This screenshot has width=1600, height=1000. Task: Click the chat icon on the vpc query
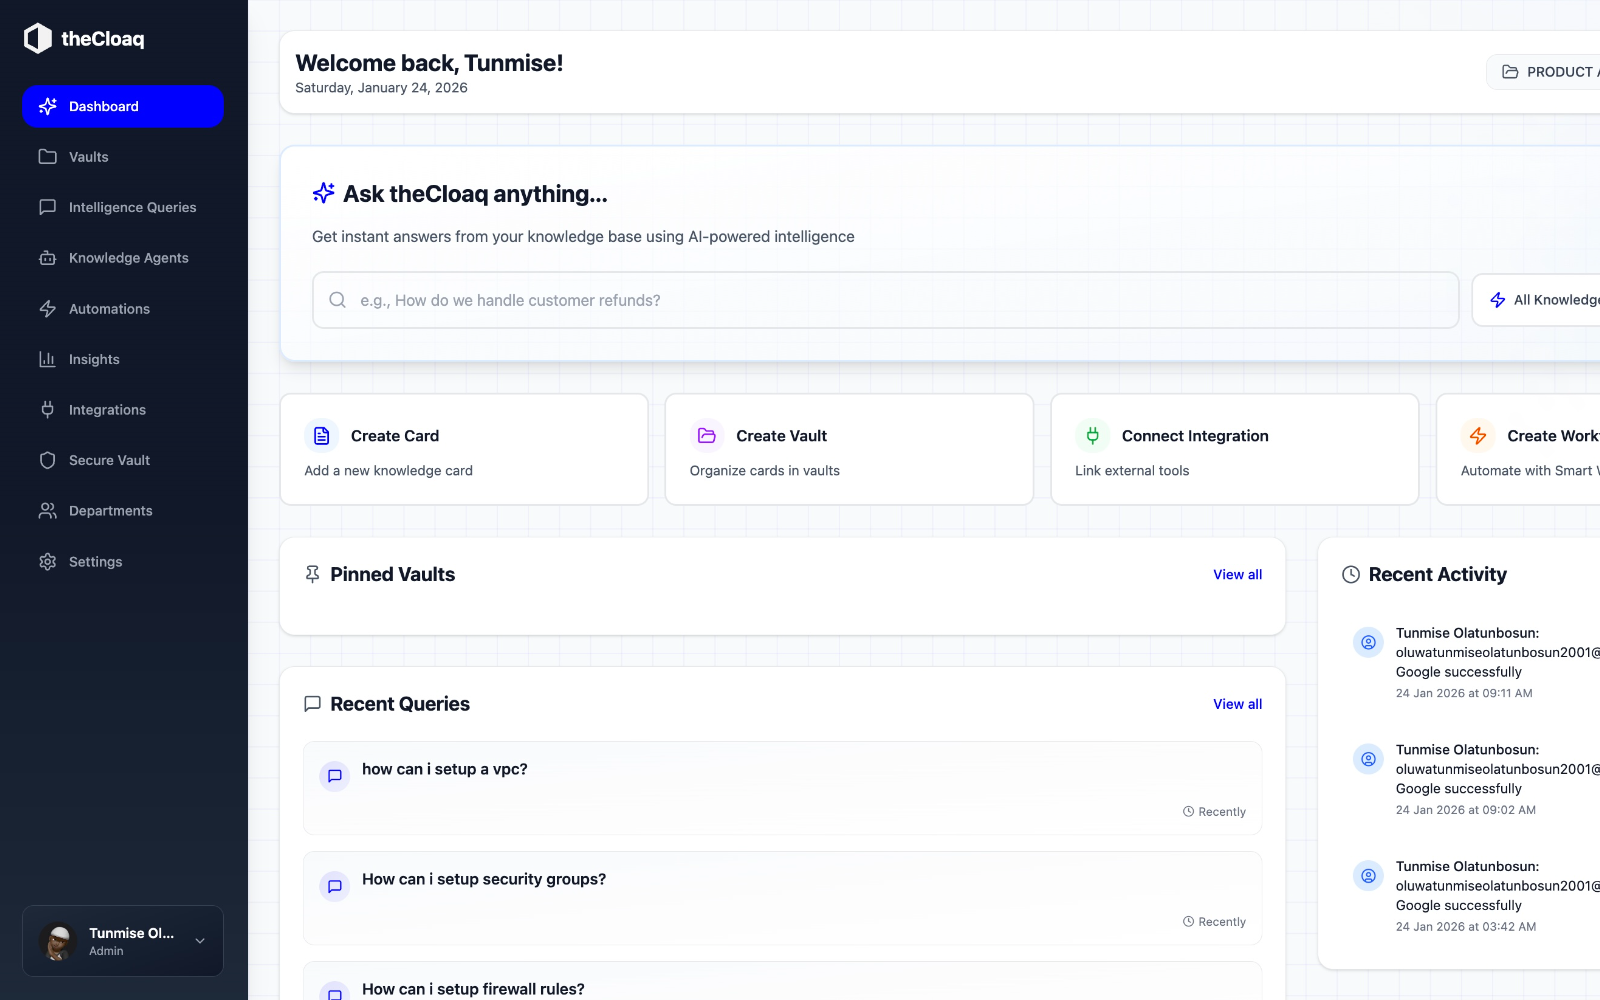[x=335, y=776]
